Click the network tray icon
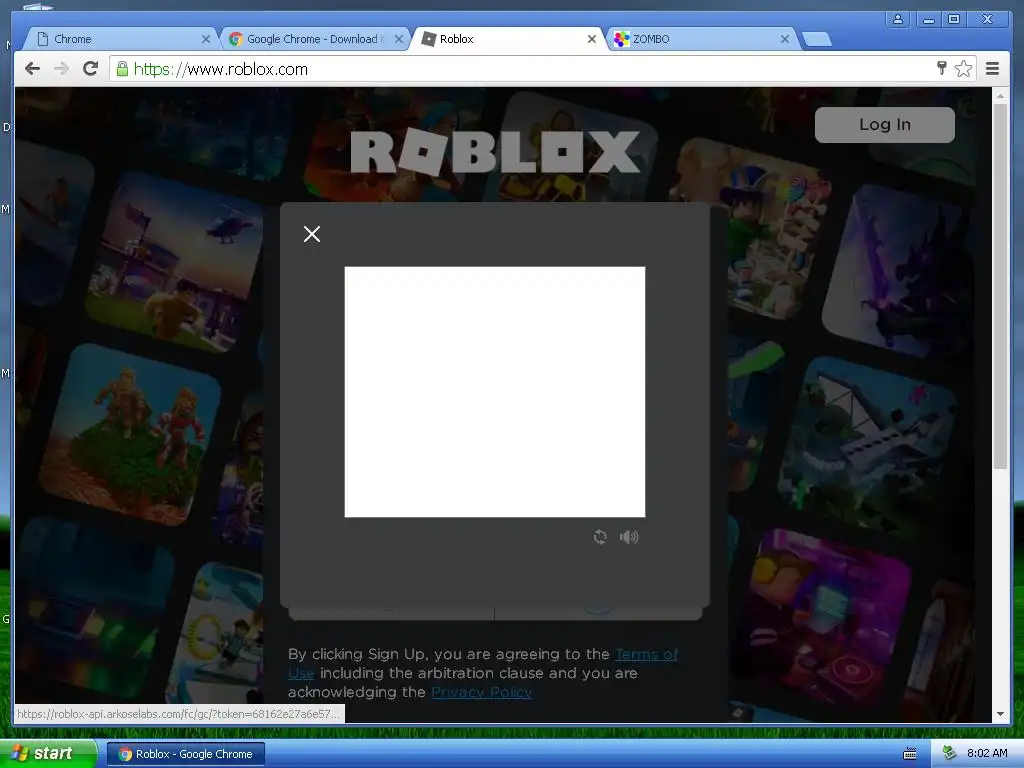 coord(949,754)
